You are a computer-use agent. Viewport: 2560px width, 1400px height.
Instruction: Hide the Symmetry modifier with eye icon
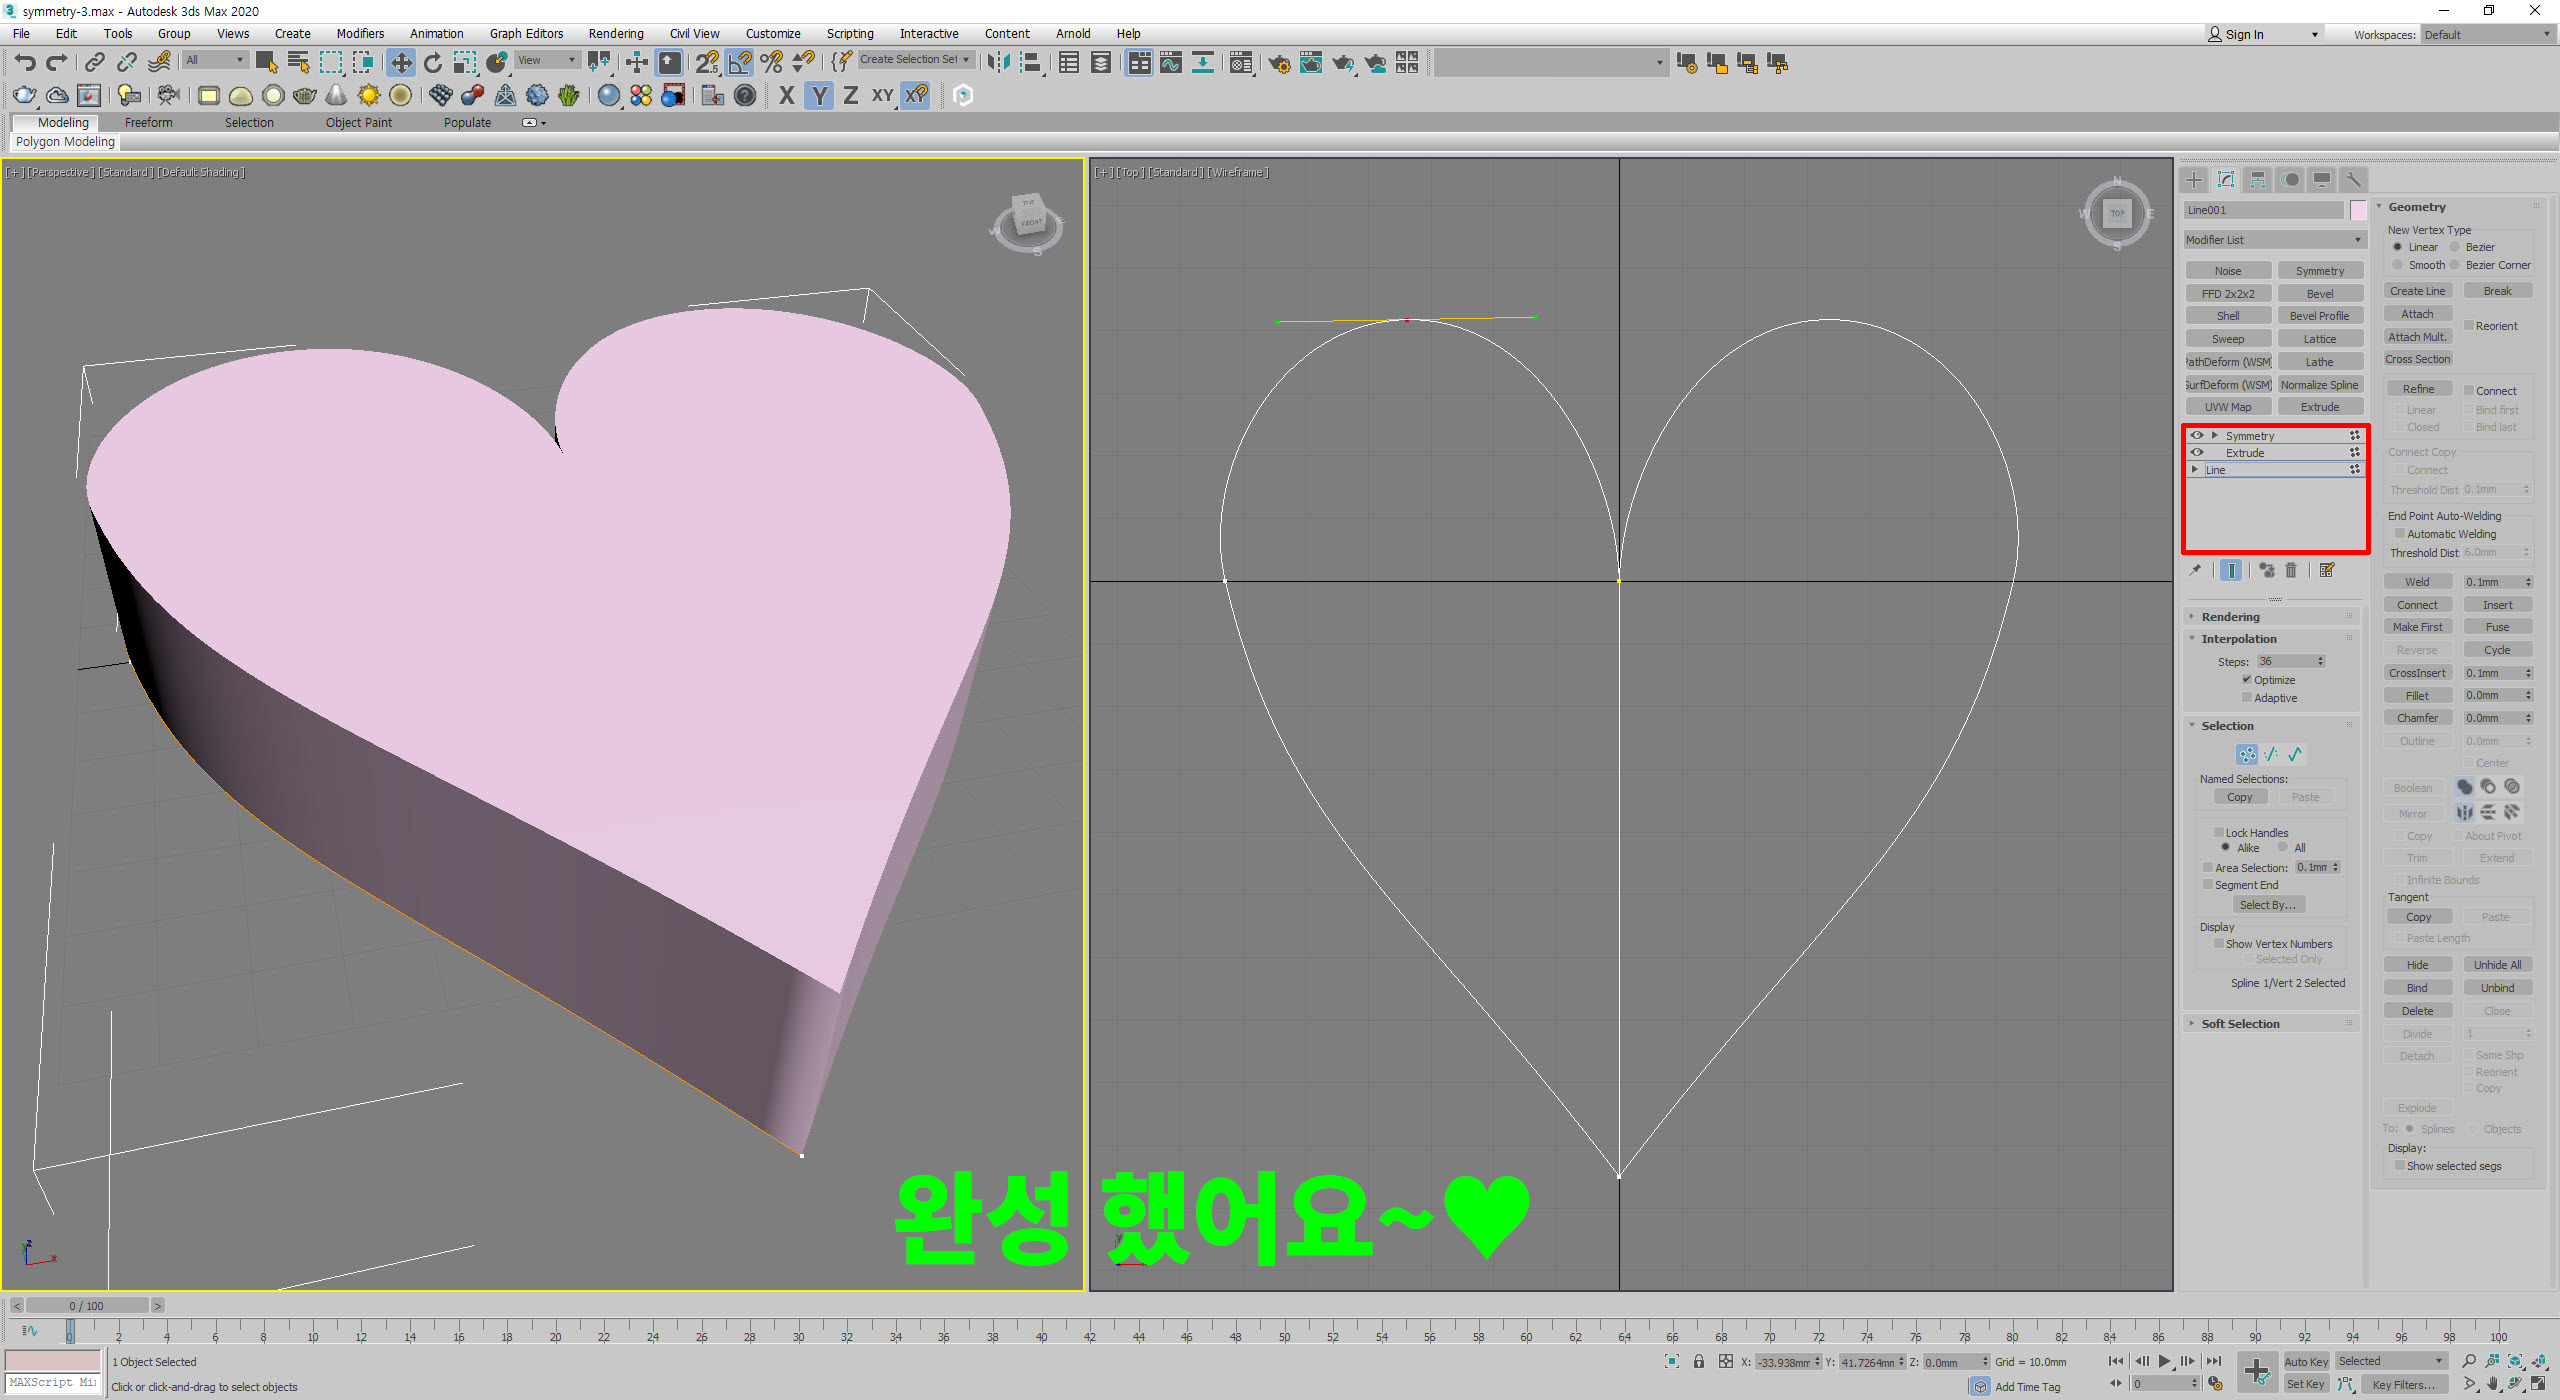2197,436
